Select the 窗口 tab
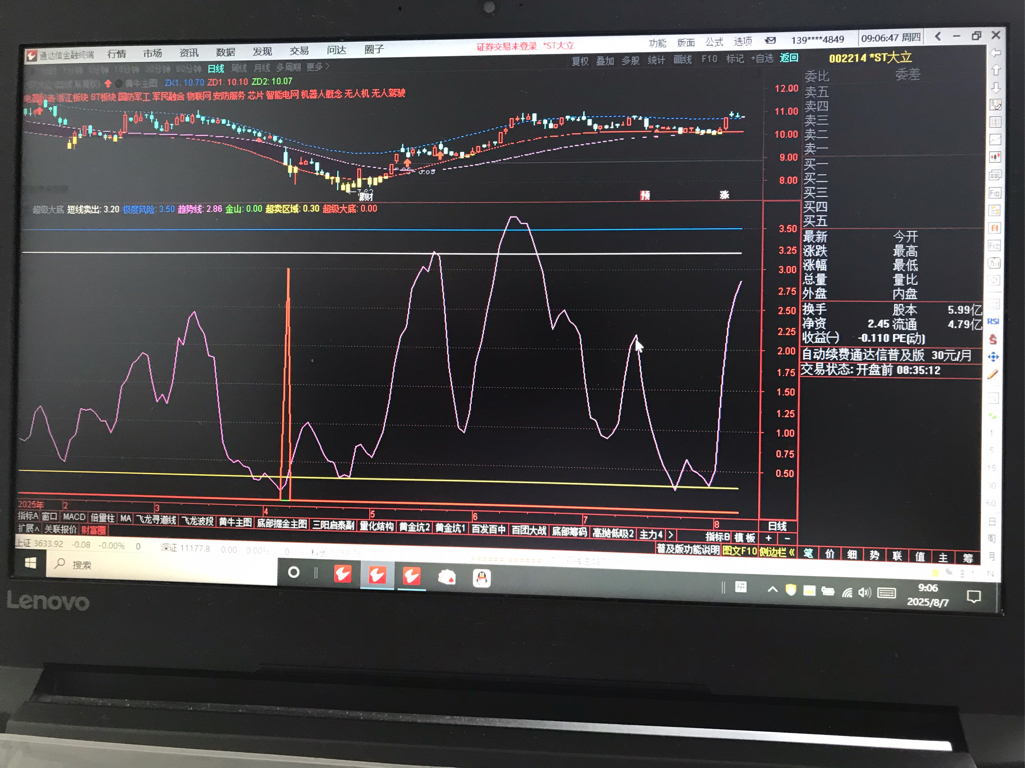Viewport: 1025px width, 768px height. pos(50,516)
